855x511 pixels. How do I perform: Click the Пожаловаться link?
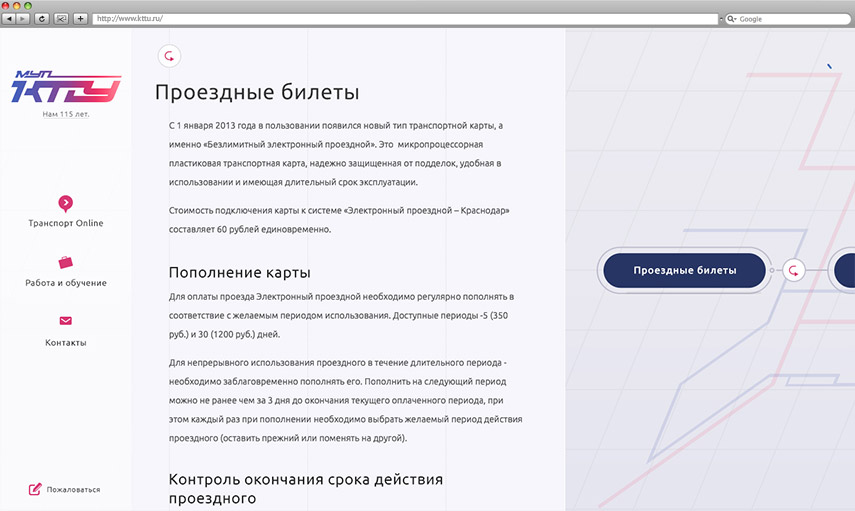click(x=73, y=490)
